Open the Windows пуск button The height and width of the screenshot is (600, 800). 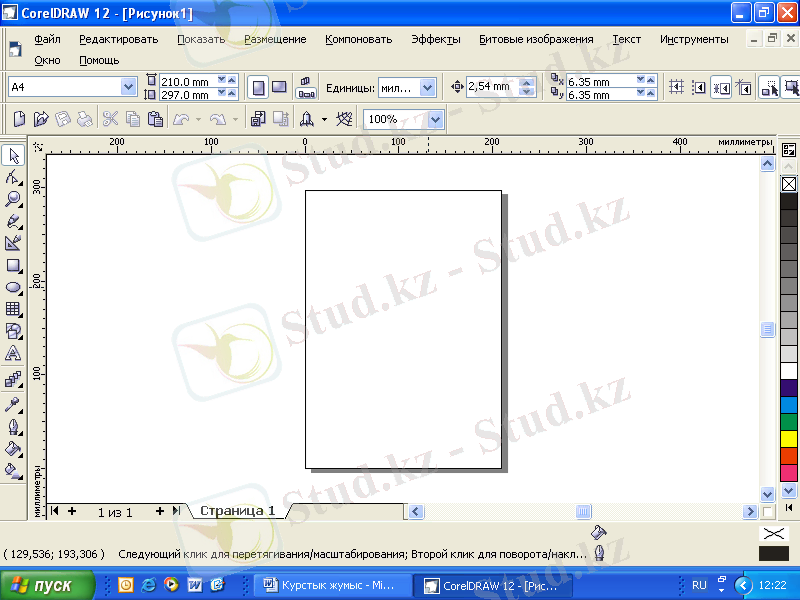tap(47, 585)
